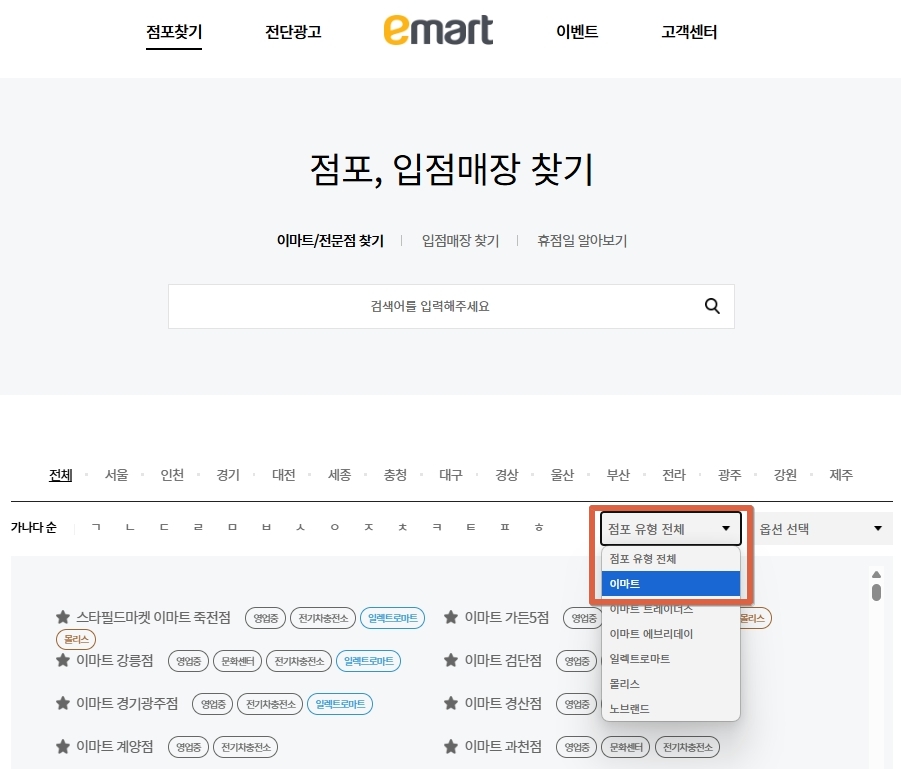Screen dimensions: 901x769
Task: Select the 전체 region filter
Action: click(x=60, y=475)
